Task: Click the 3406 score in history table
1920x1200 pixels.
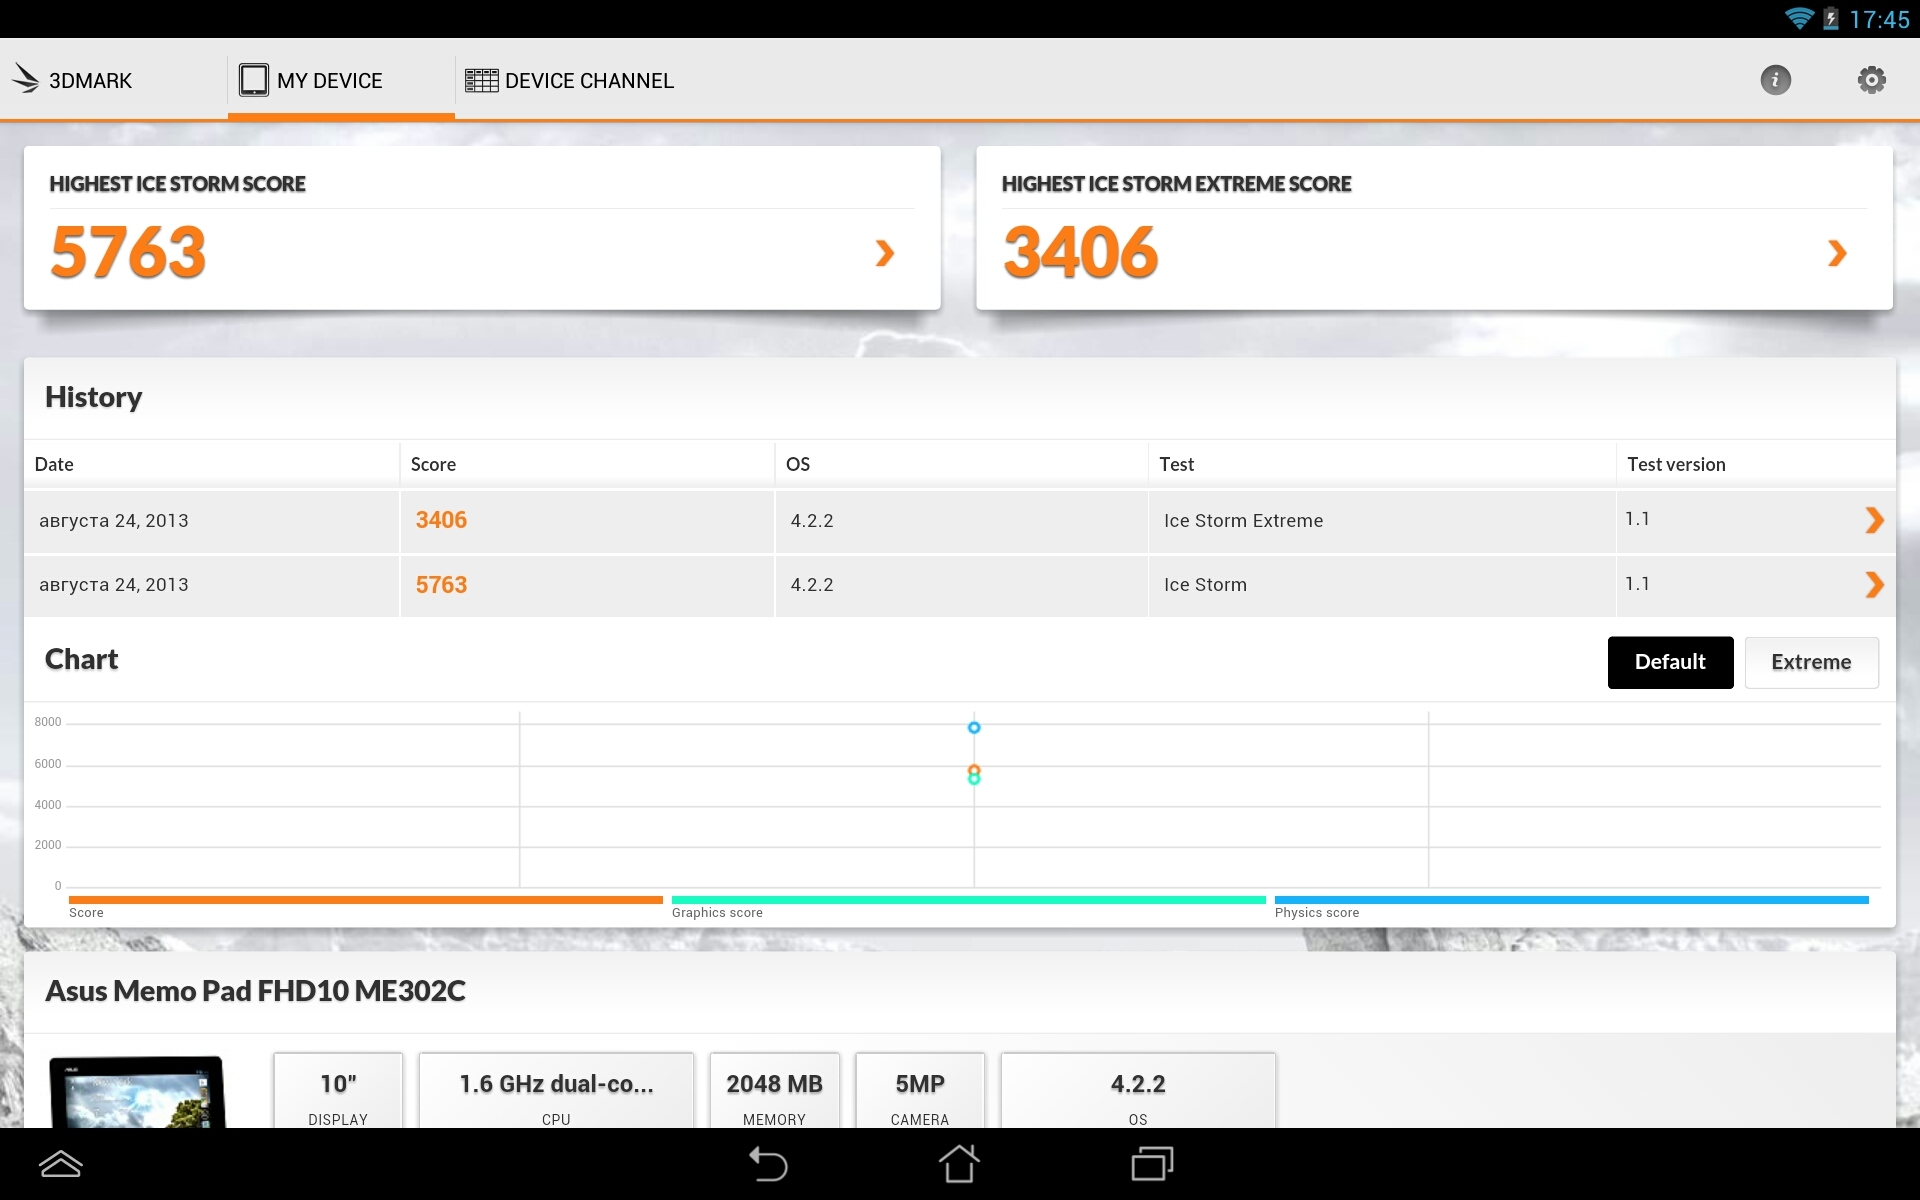Action: pyautogui.click(x=441, y=520)
